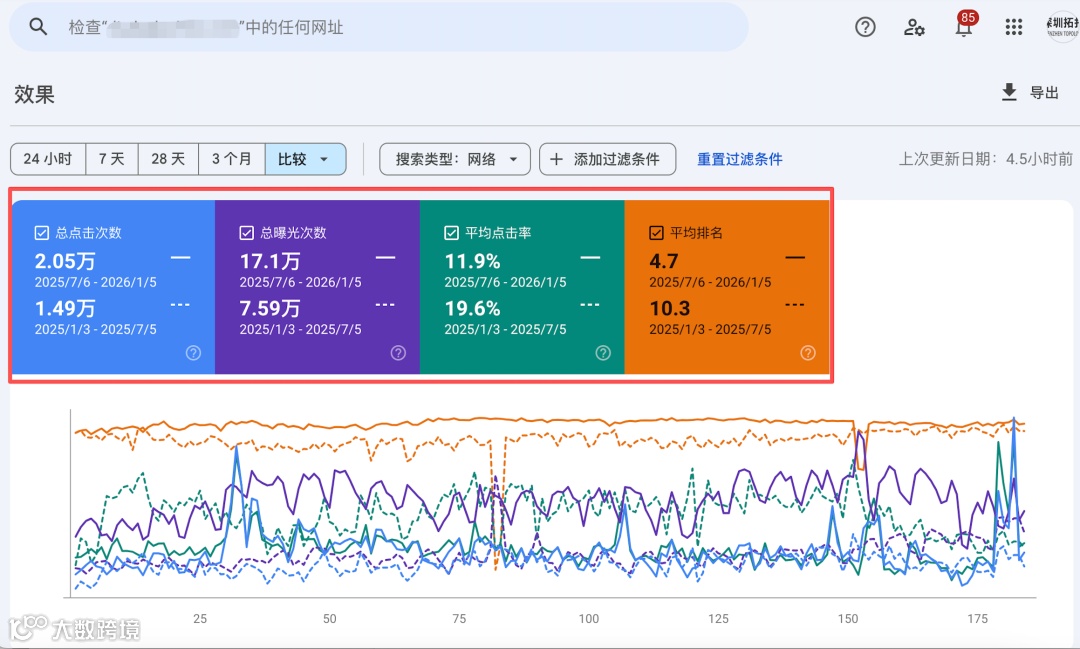The width and height of the screenshot is (1080, 649).
Task: Click the chart axis label 100
Action: point(588,619)
